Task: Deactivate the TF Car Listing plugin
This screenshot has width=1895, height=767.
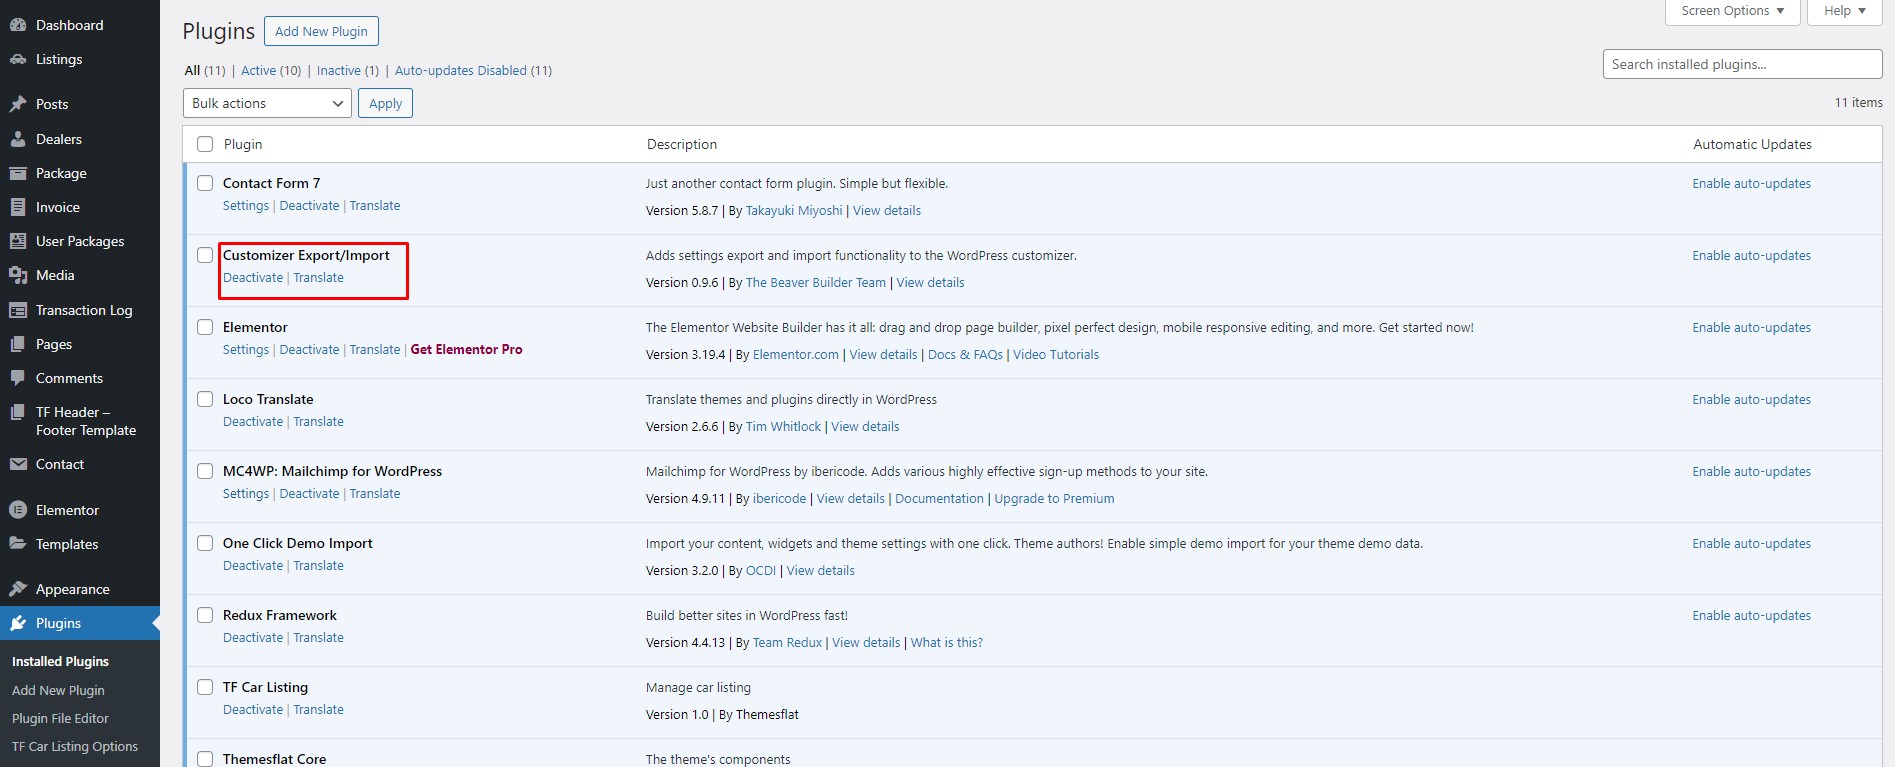Action: (253, 709)
